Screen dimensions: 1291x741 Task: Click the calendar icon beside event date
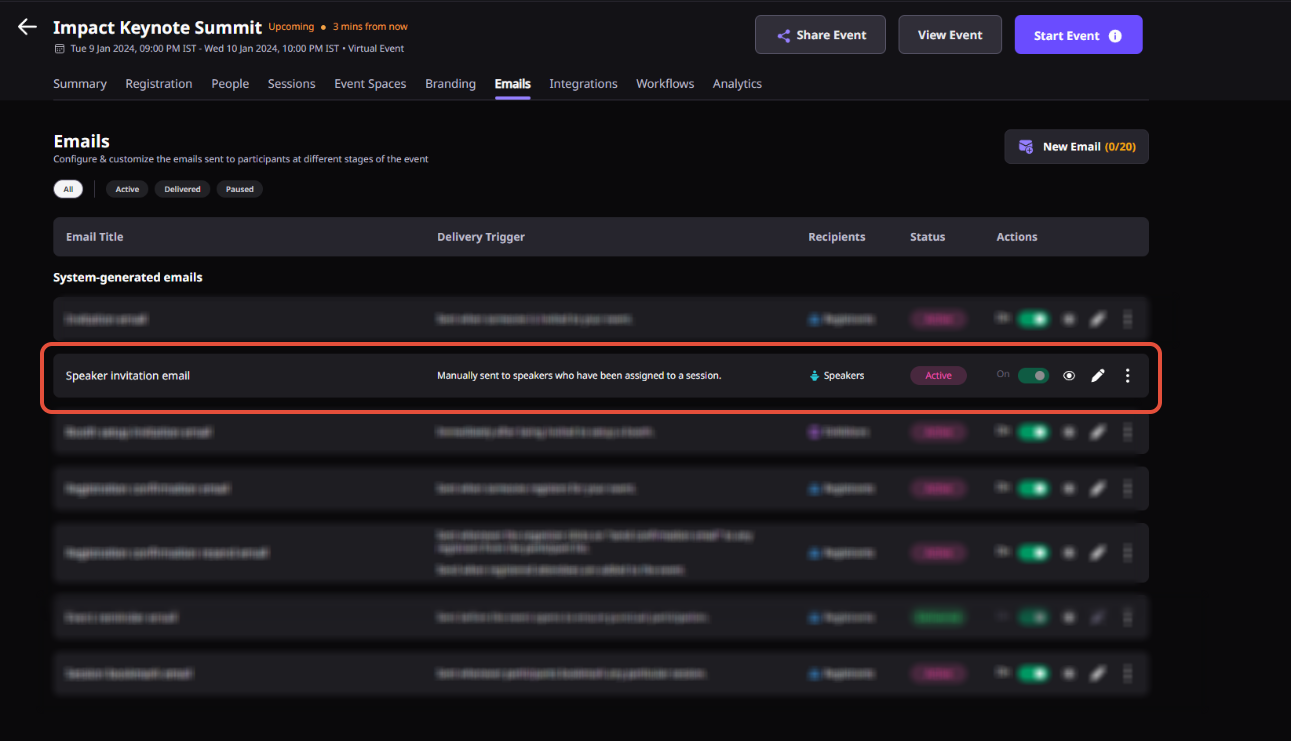click(x=60, y=49)
